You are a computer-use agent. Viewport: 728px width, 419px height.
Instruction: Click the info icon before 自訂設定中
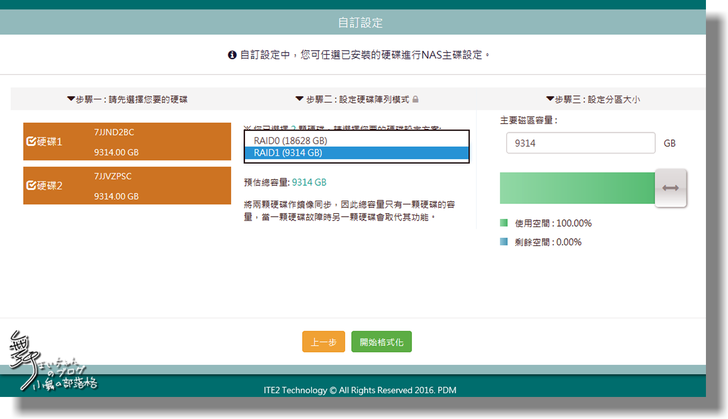click(x=232, y=55)
